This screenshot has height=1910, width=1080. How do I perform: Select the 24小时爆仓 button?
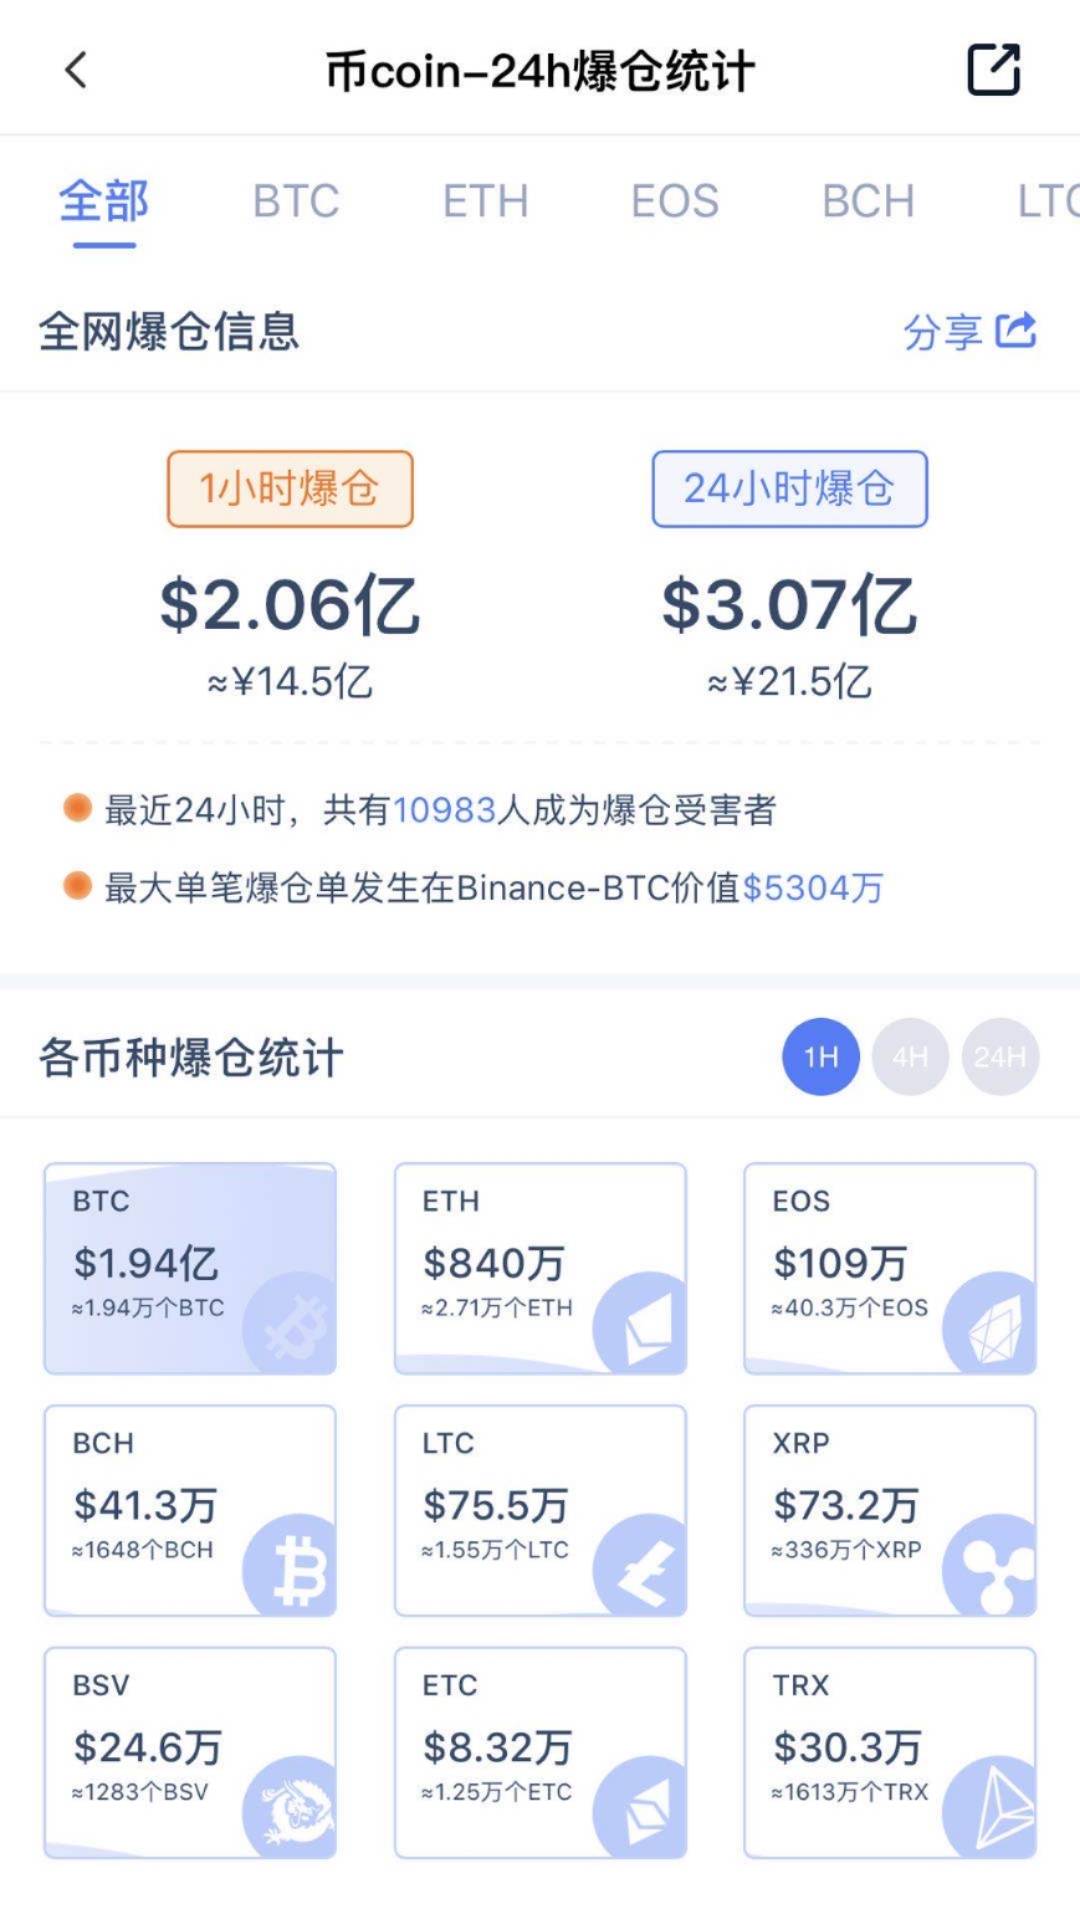790,489
